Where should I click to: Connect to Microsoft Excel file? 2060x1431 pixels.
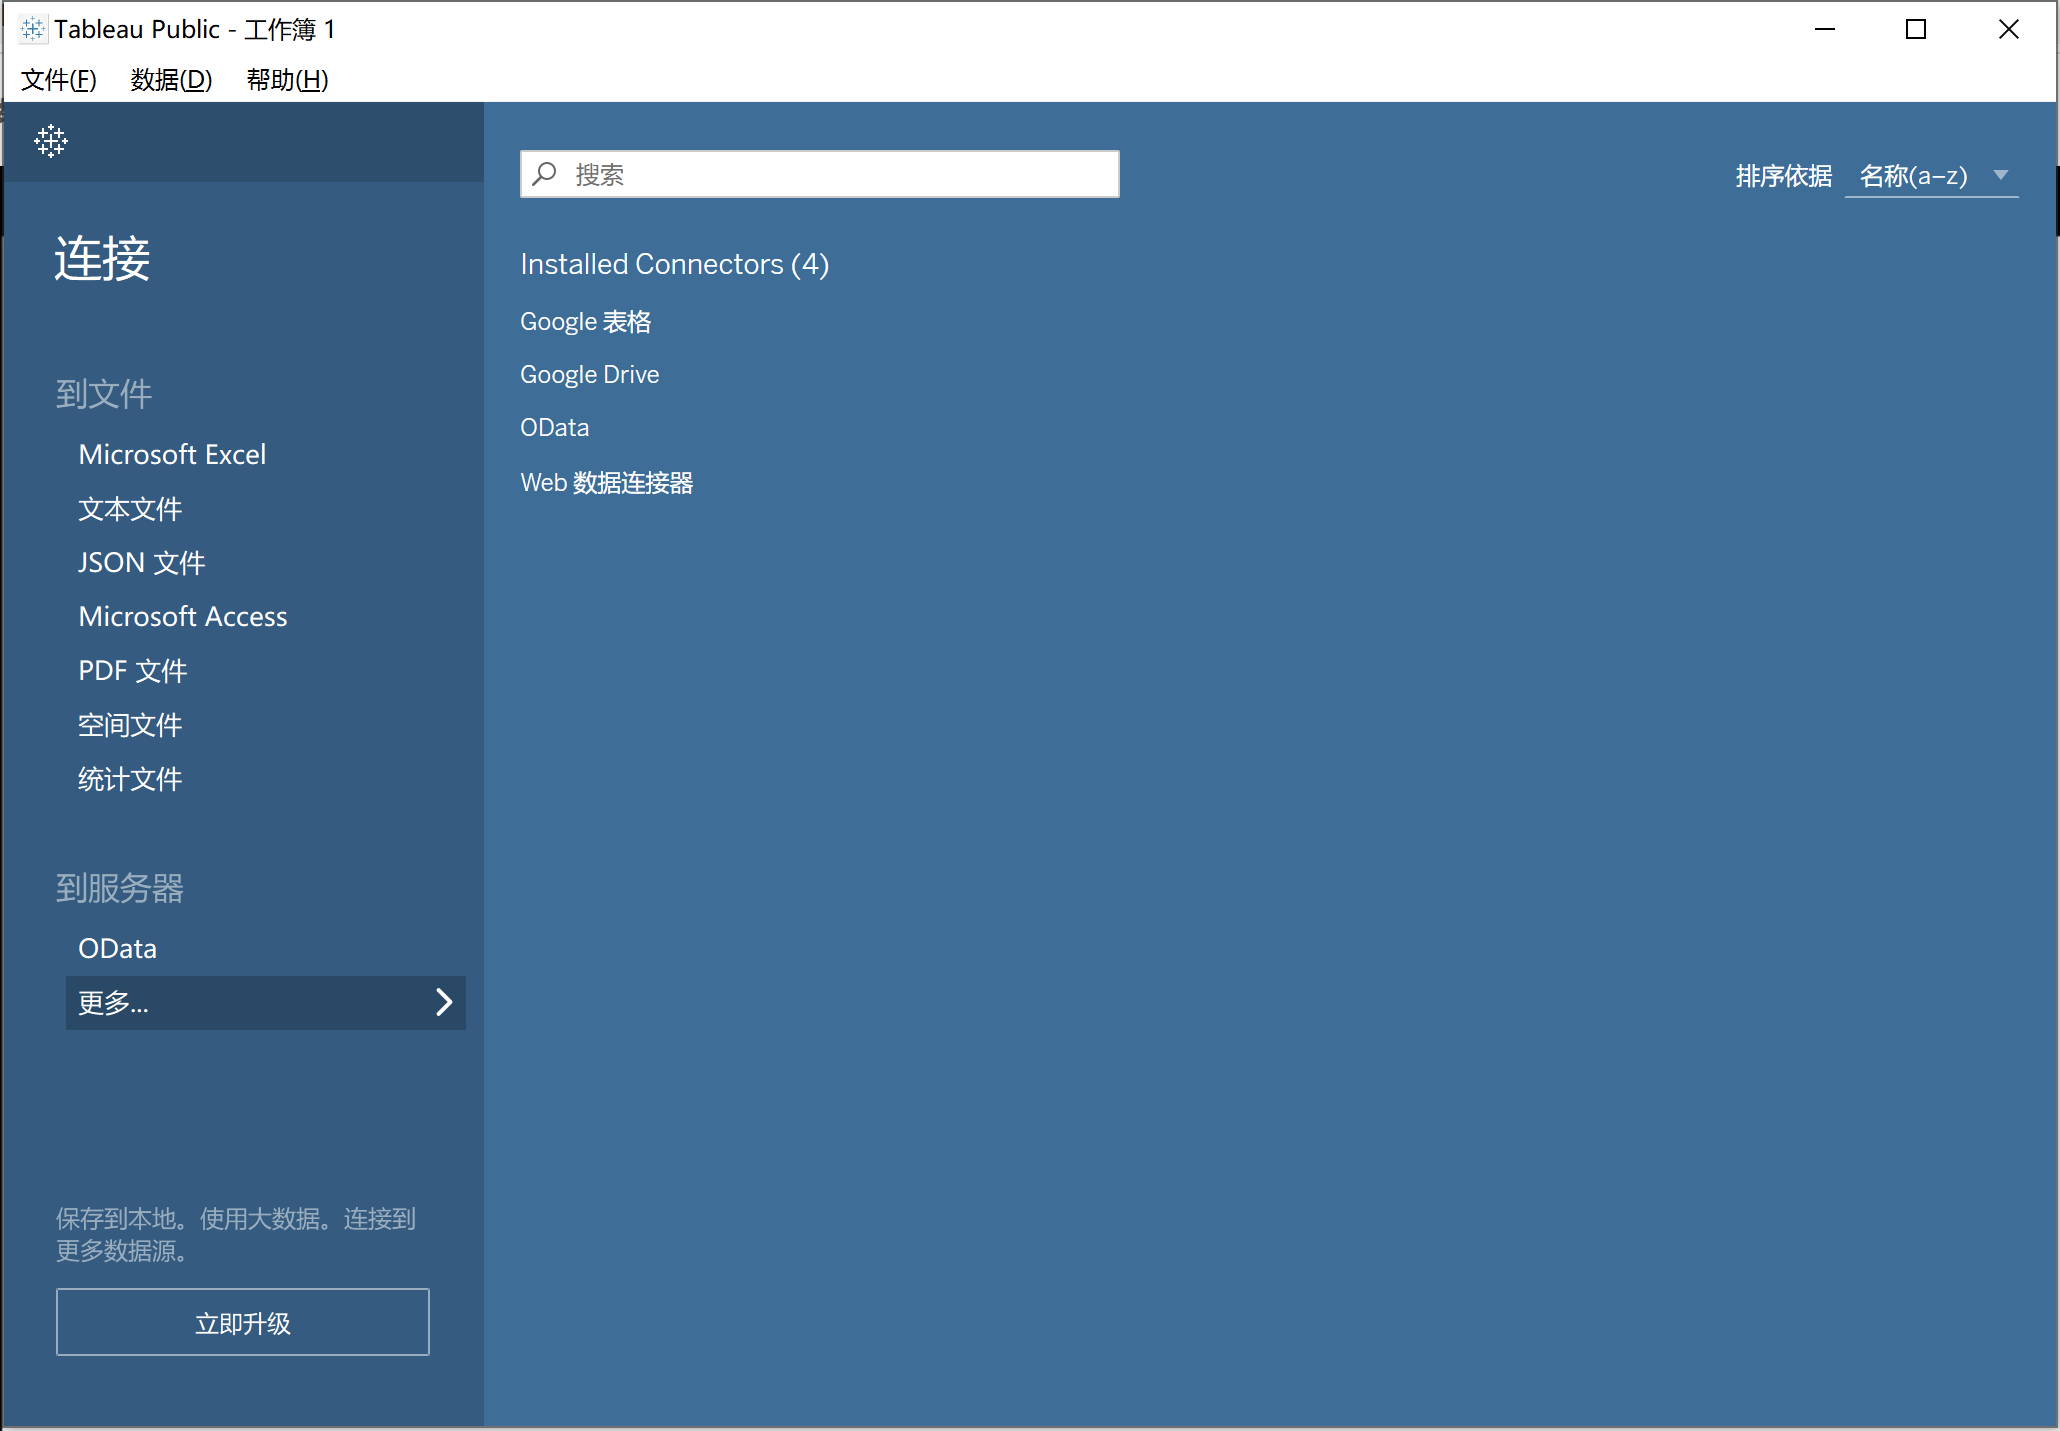coord(172,454)
